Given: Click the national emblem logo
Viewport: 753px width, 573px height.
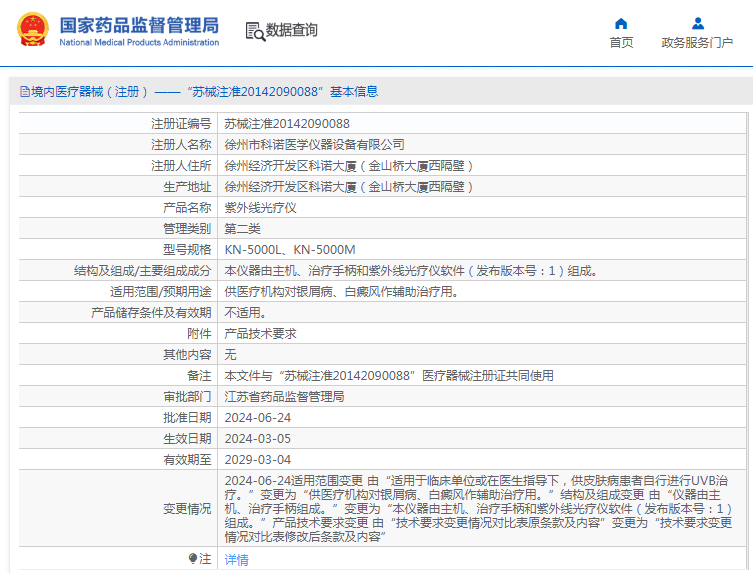Looking at the screenshot, I should coord(31,30).
